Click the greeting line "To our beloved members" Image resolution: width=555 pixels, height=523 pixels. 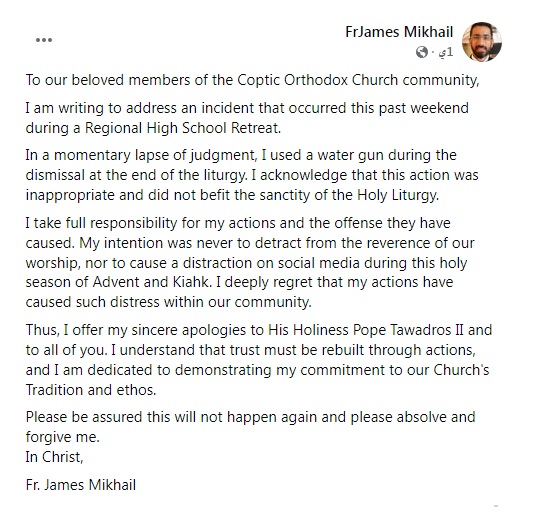pyautogui.click(x=252, y=80)
